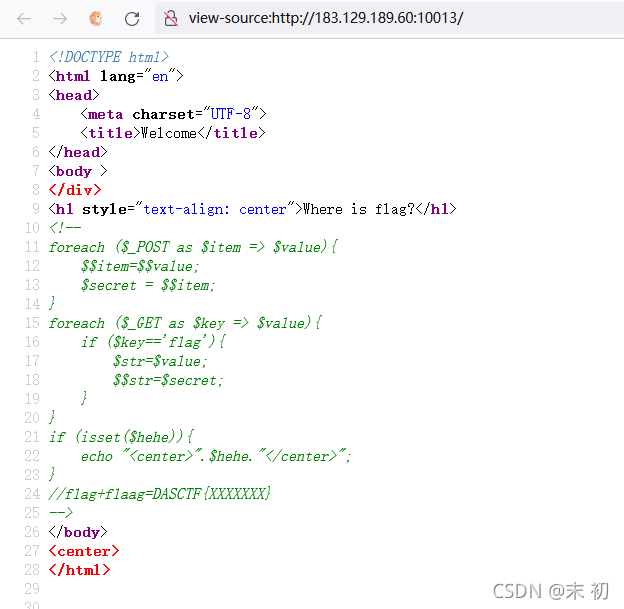The height and width of the screenshot is (609, 624).
Task: Click the '$str=$value;' line
Action: pos(160,361)
